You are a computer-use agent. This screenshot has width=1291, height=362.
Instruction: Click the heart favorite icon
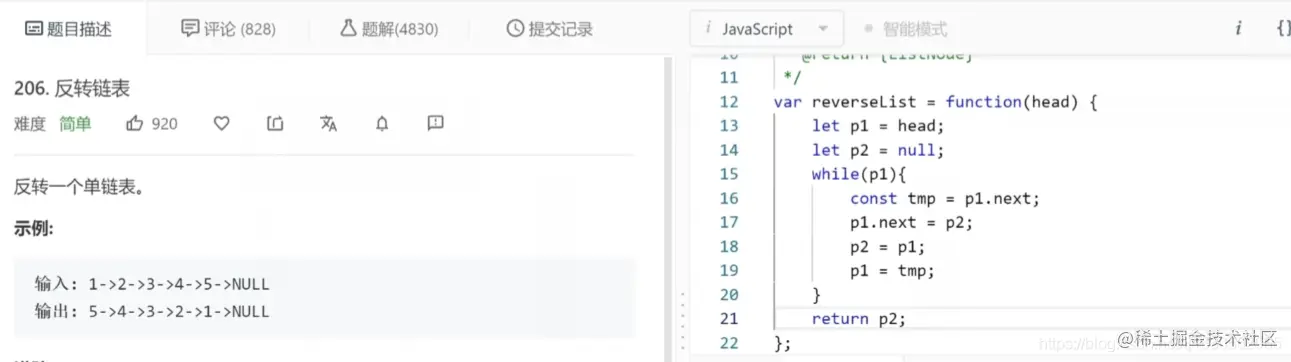222,124
